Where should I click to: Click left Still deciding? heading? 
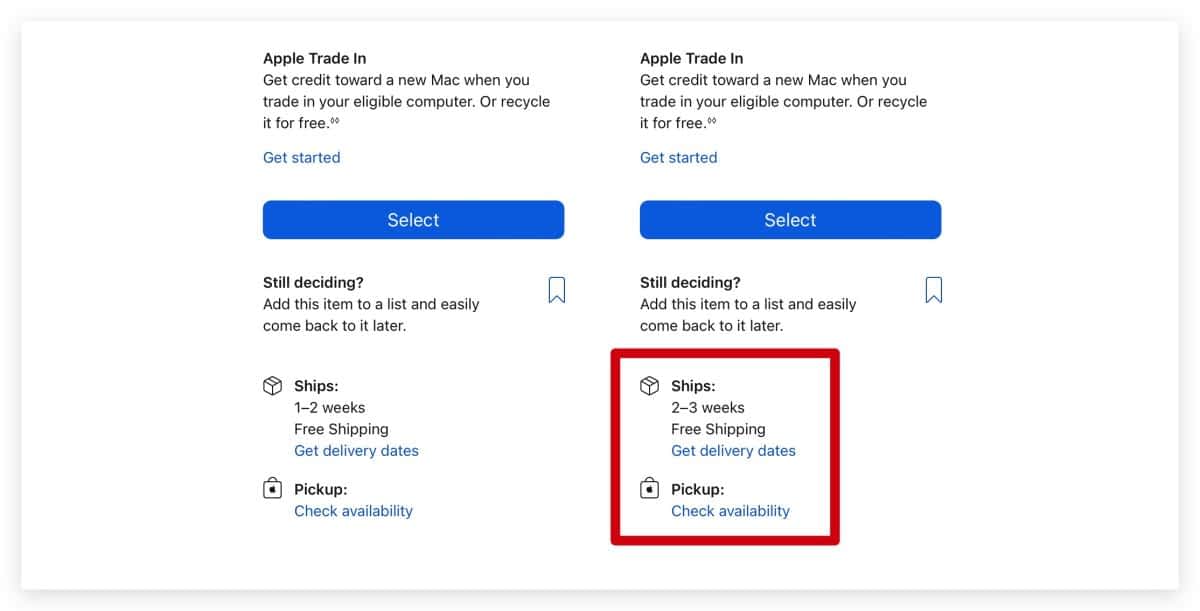(313, 283)
